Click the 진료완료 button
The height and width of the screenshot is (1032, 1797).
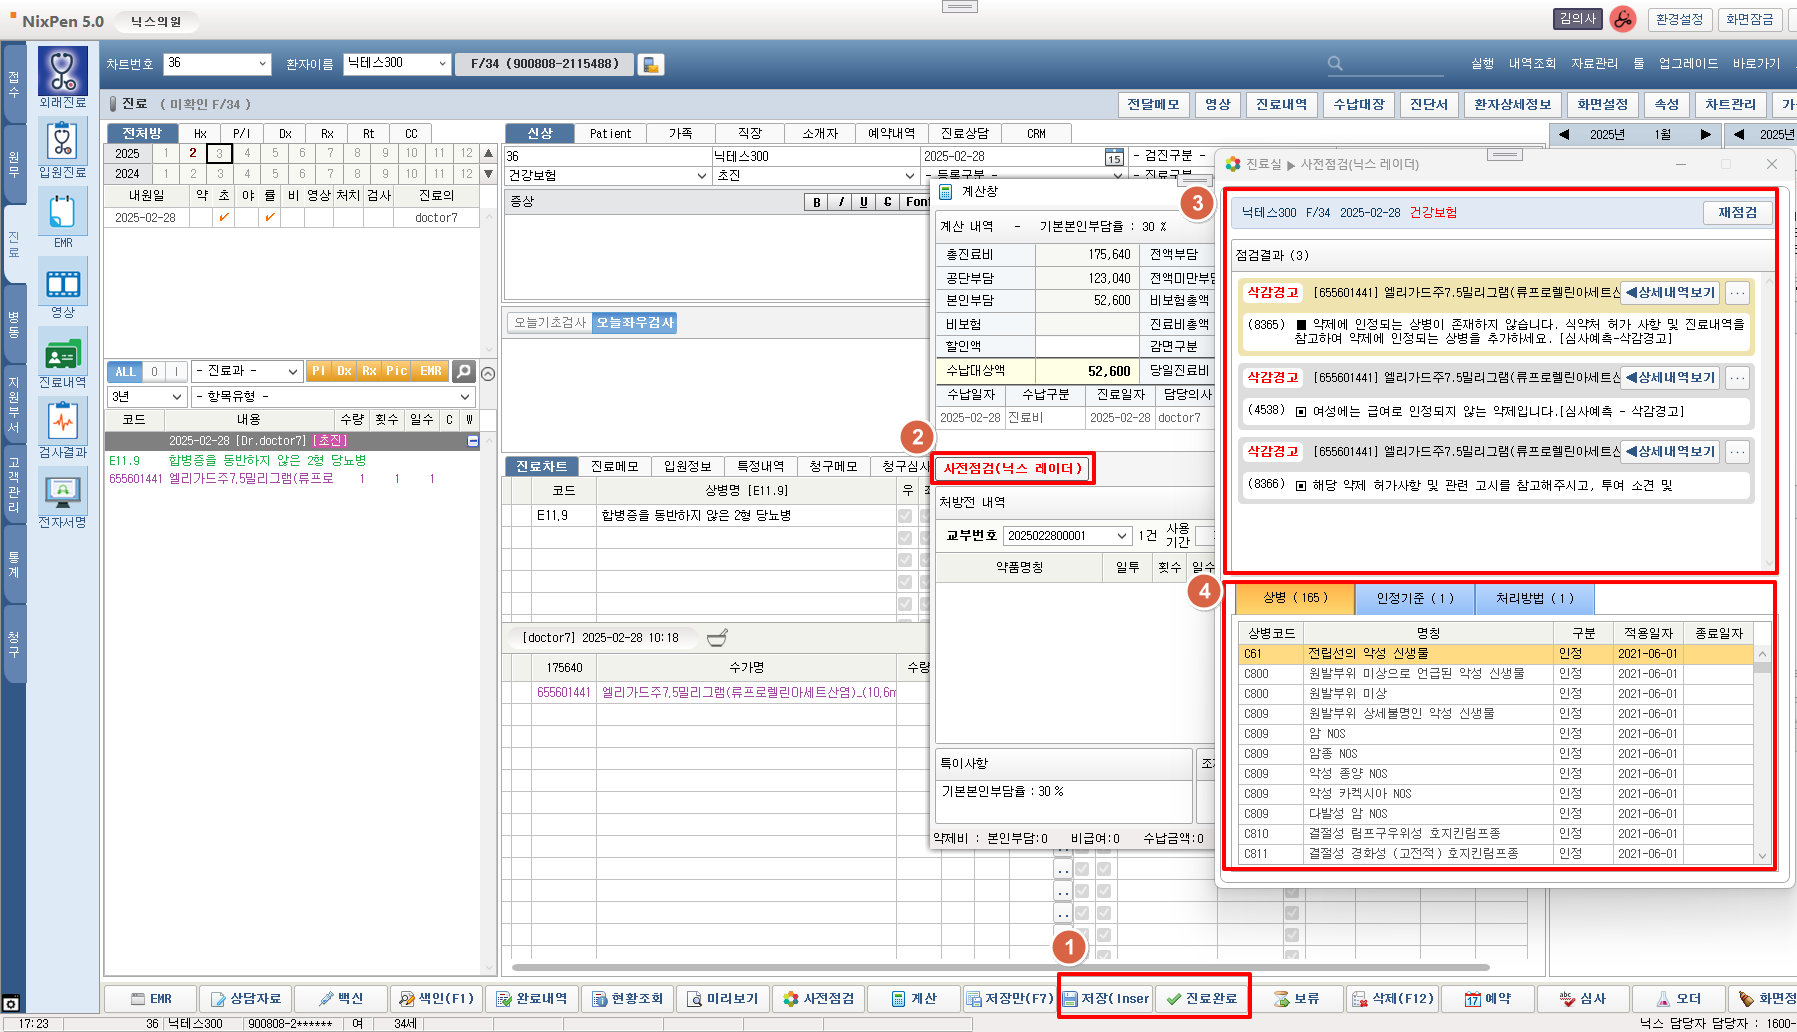point(1202,998)
